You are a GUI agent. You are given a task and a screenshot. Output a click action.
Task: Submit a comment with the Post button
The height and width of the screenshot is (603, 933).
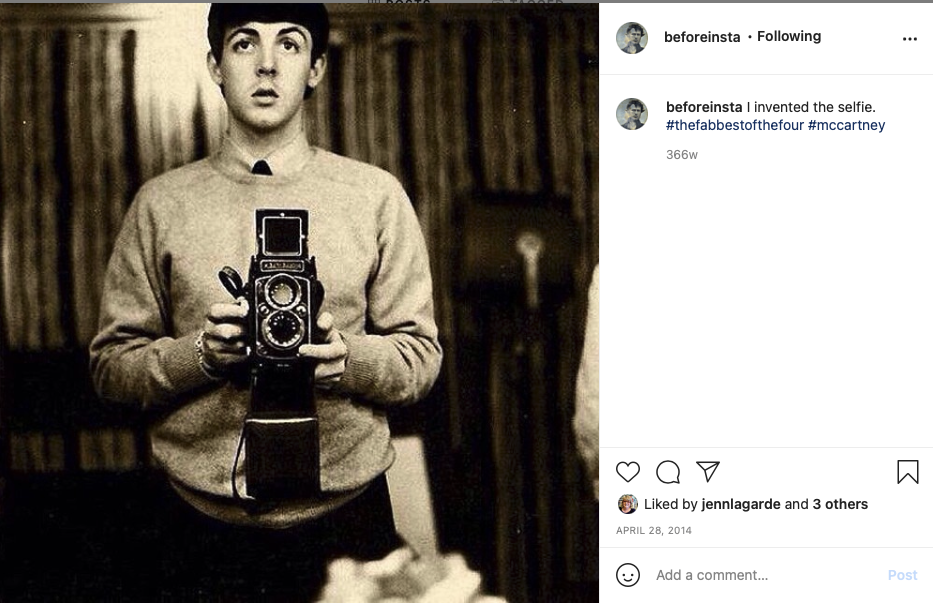coord(902,575)
